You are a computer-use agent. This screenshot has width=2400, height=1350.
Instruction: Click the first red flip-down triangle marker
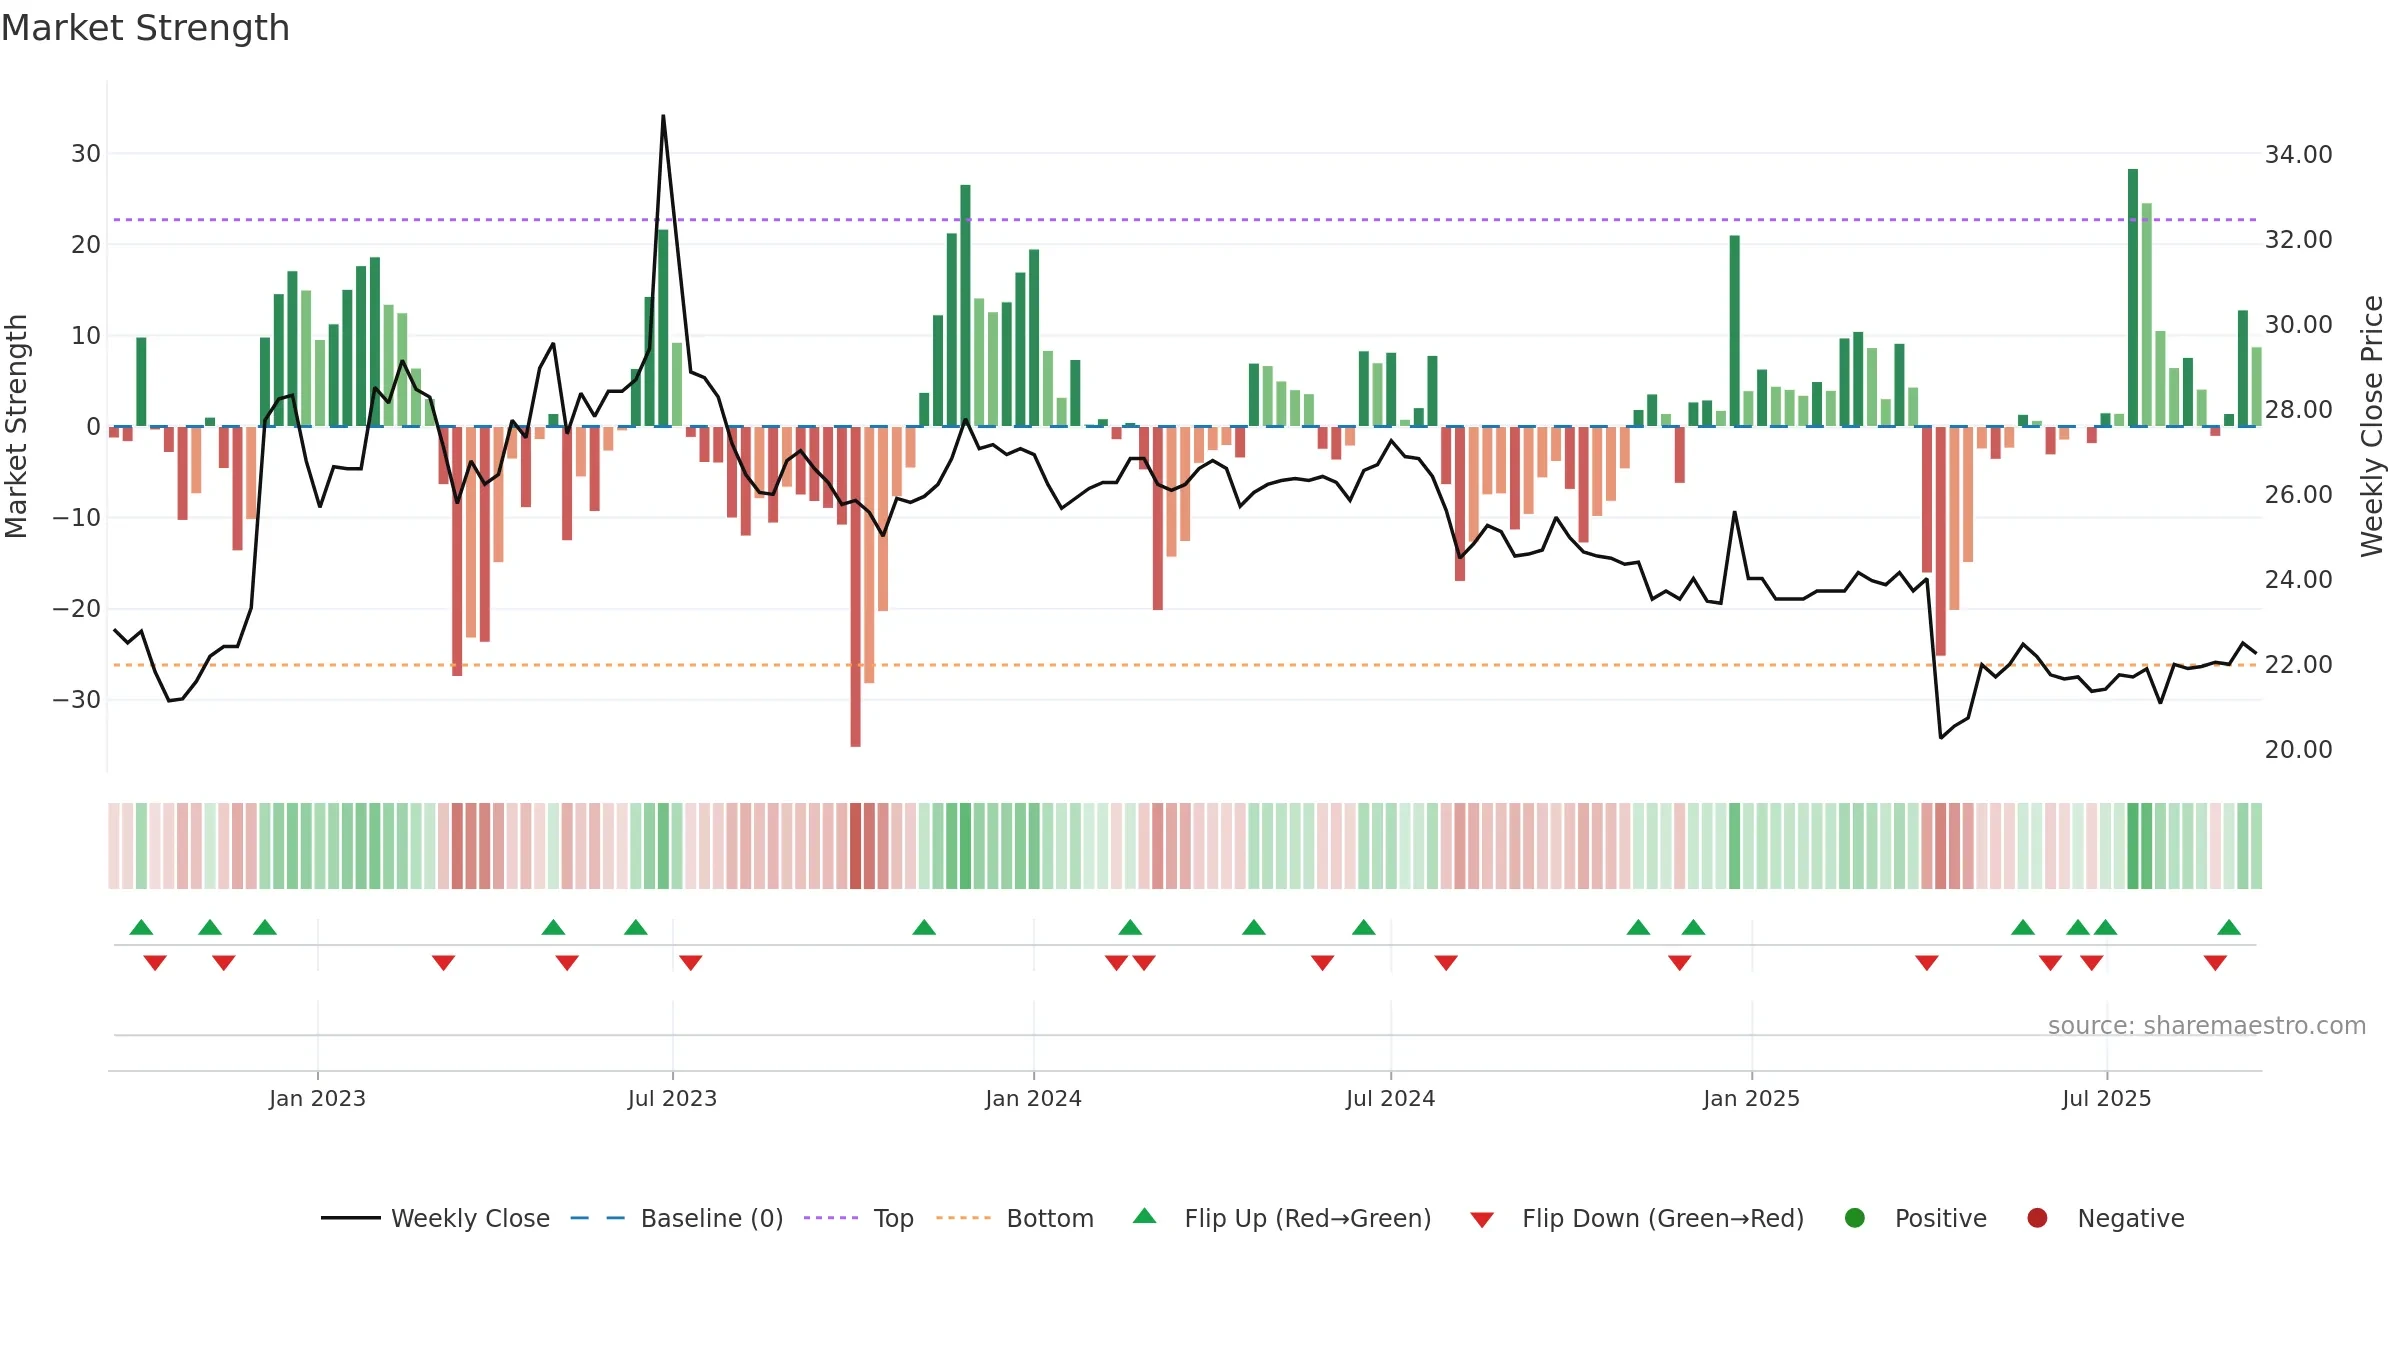[155, 963]
